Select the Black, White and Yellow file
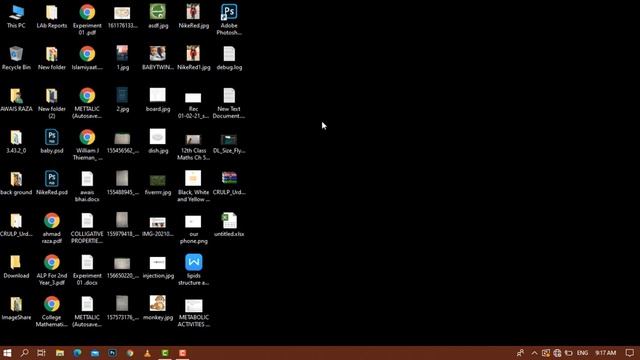The image size is (640, 360). 193,186
